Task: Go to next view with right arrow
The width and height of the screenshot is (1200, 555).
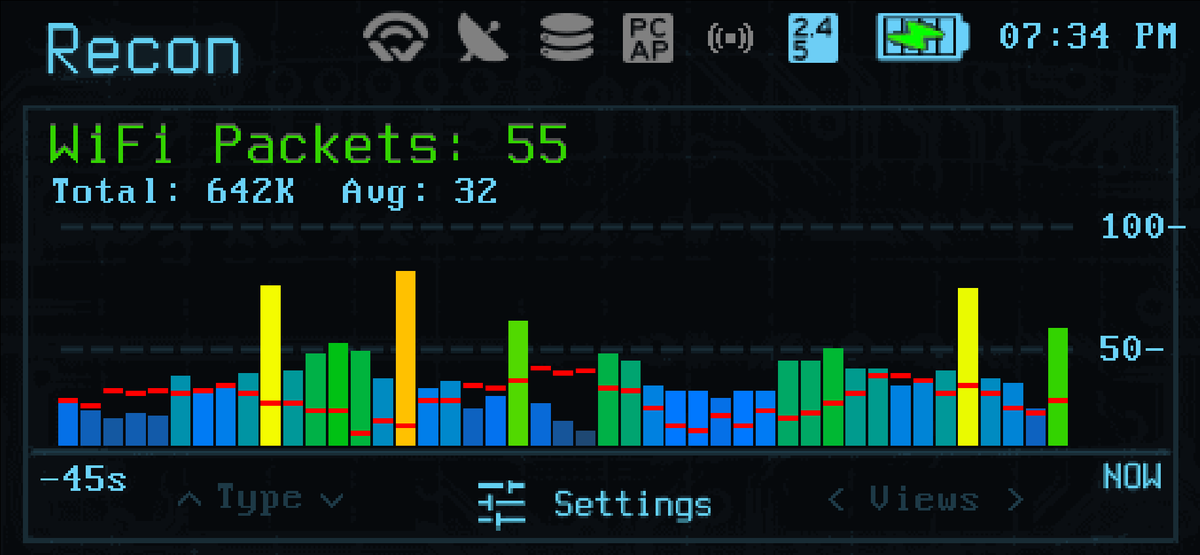Action: click(x=1016, y=498)
